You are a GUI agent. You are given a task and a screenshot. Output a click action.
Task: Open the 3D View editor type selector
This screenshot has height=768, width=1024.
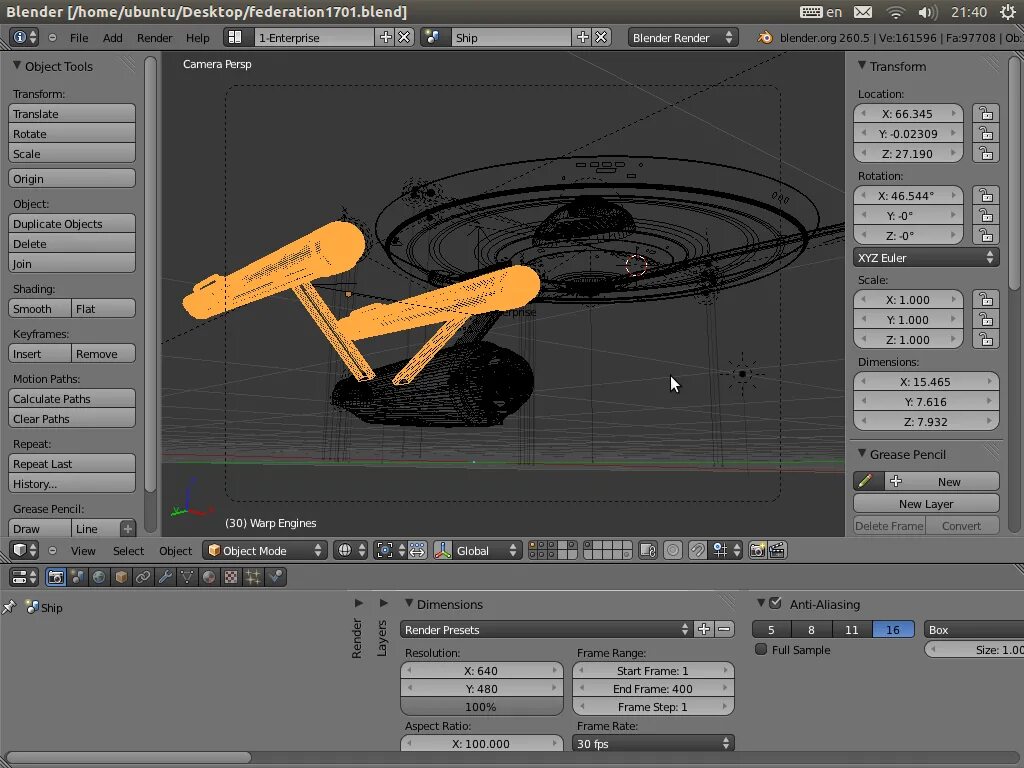(25, 551)
